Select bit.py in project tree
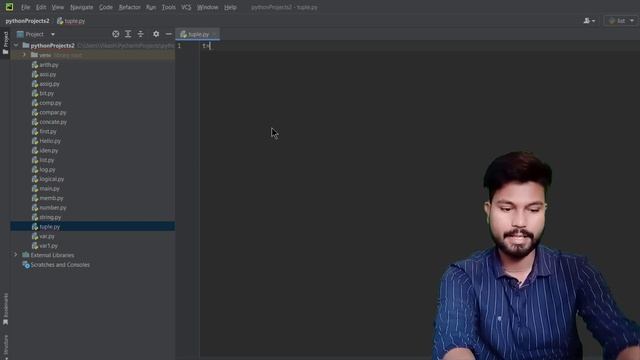The height and width of the screenshot is (360, 640). pyautogui.click(x=47, y=93)
